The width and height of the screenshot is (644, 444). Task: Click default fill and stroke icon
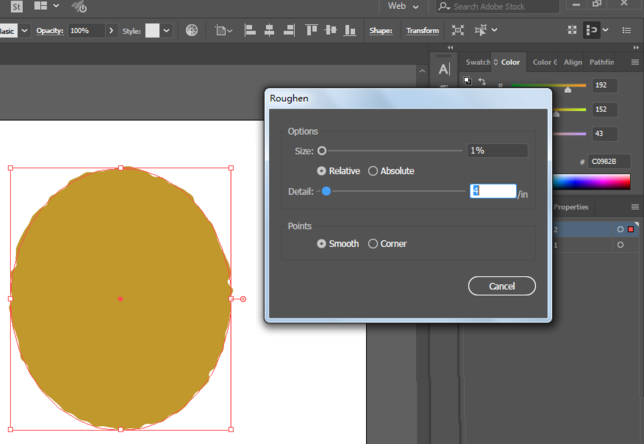pyautogui.click(x=468, y=81)
